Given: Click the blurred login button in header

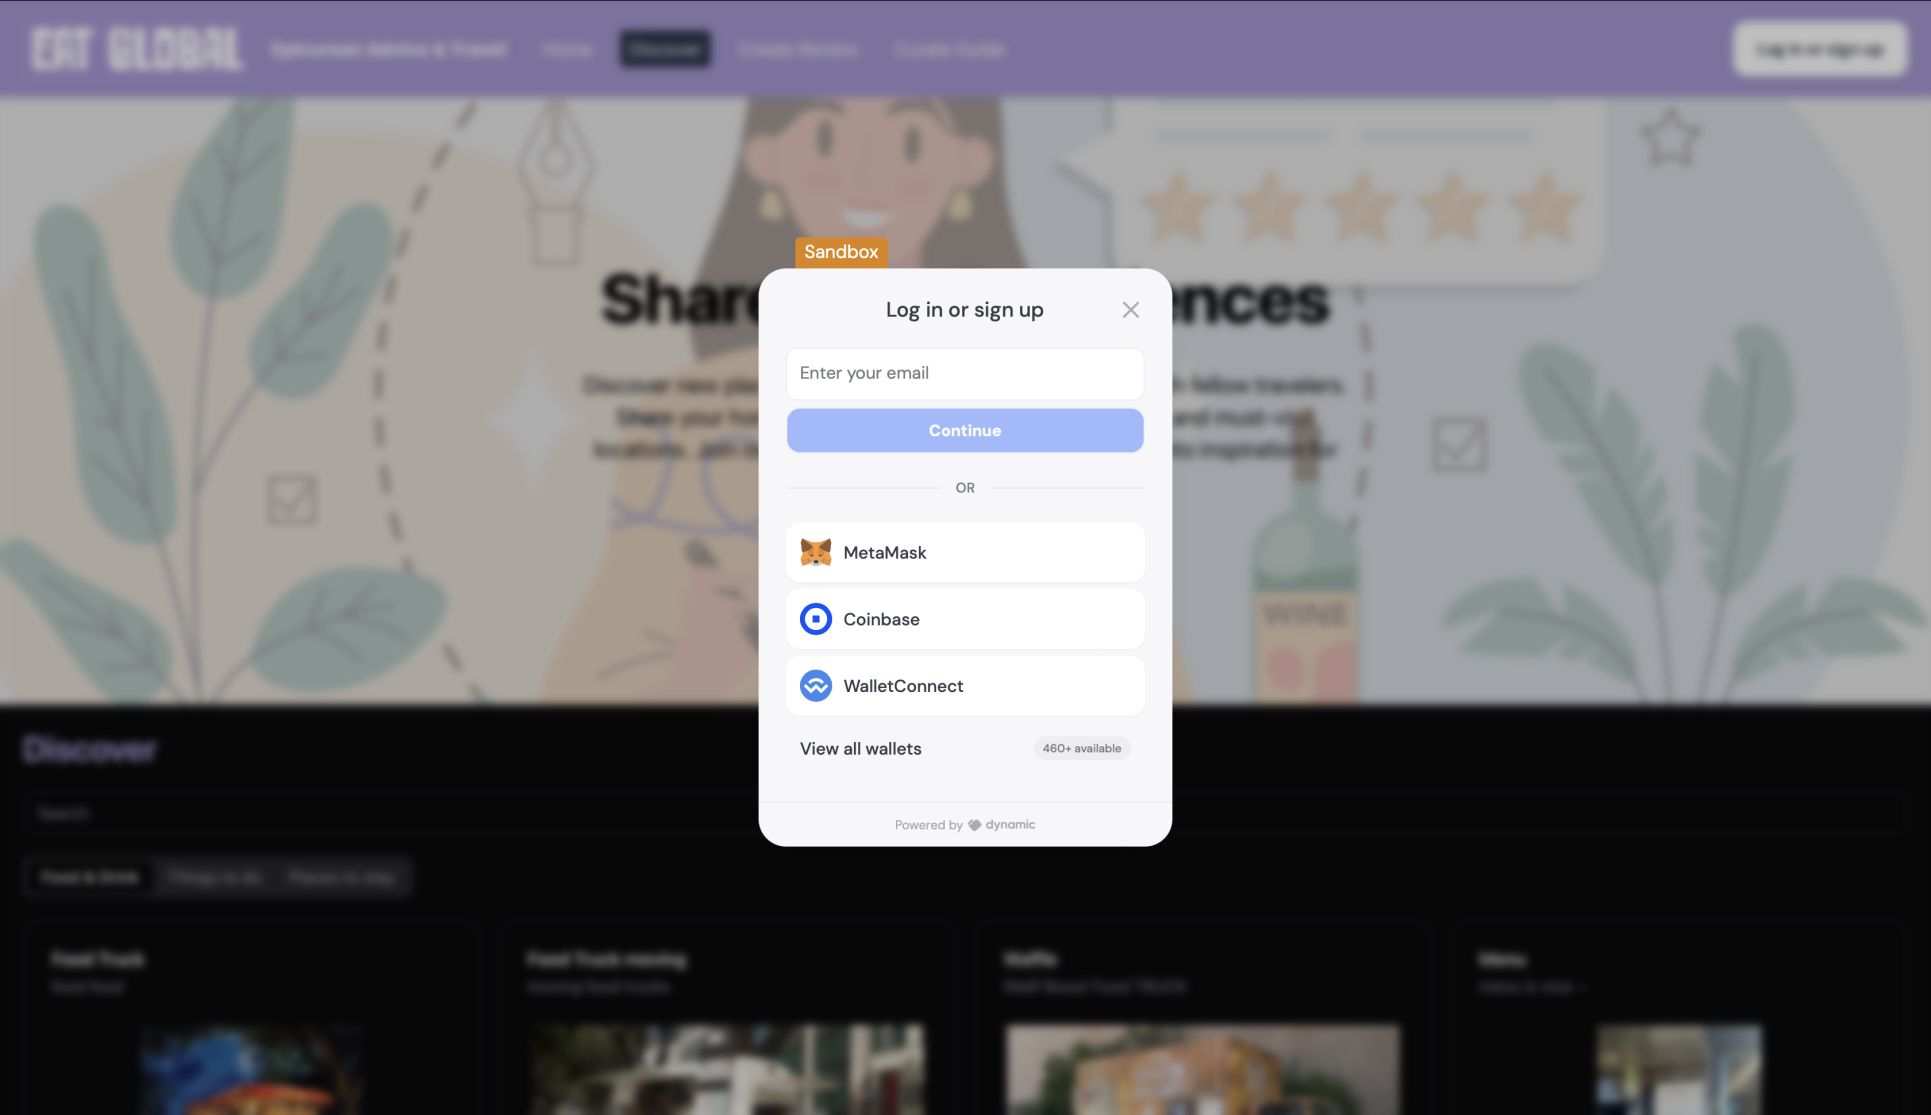Looking at the screenshot, I should [x=1820, y=49].
